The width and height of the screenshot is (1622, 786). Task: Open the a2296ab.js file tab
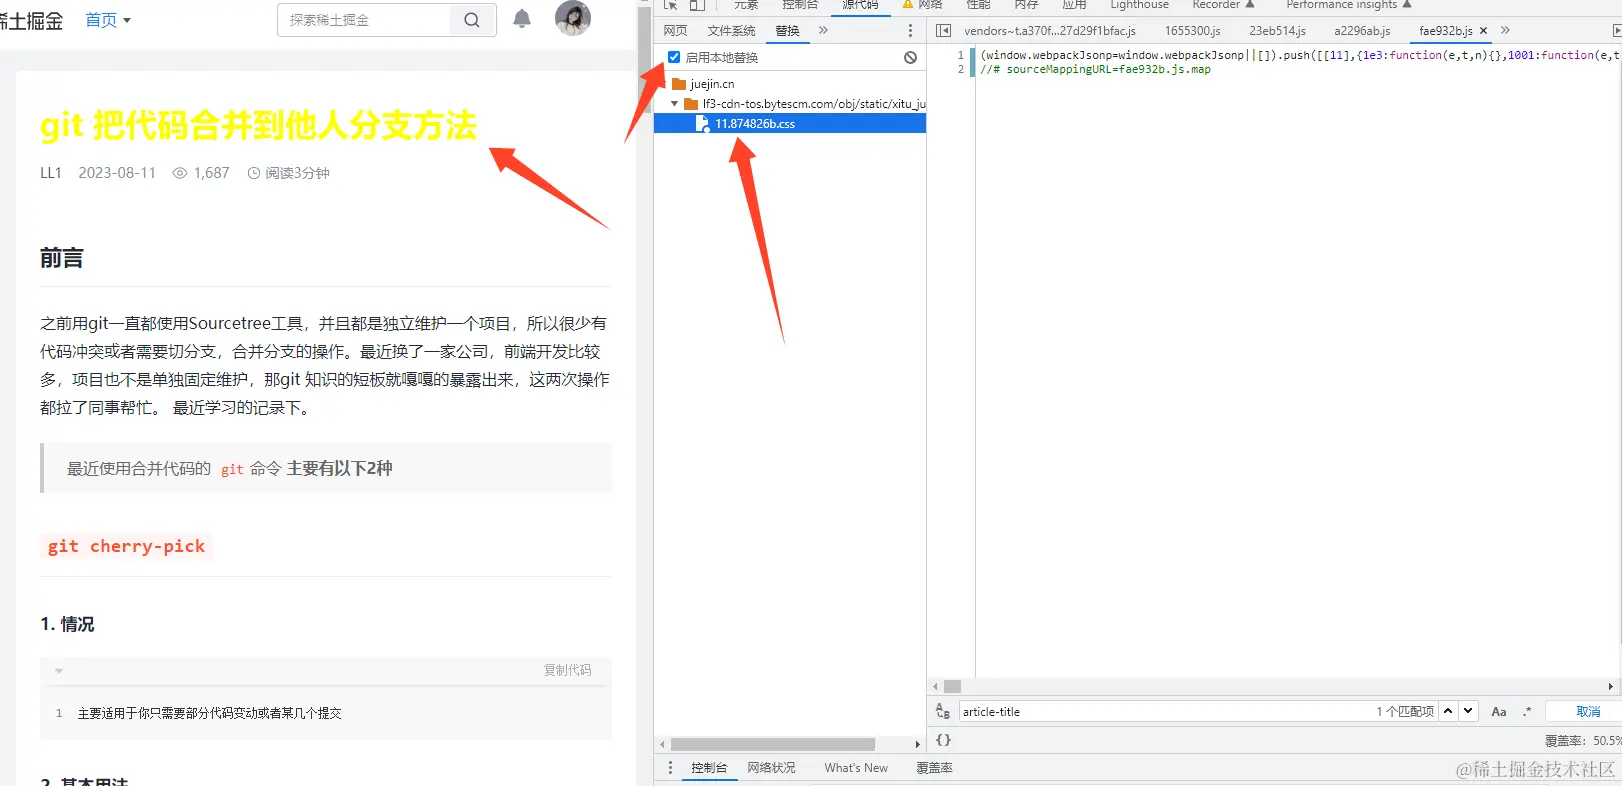(1362, 31)
